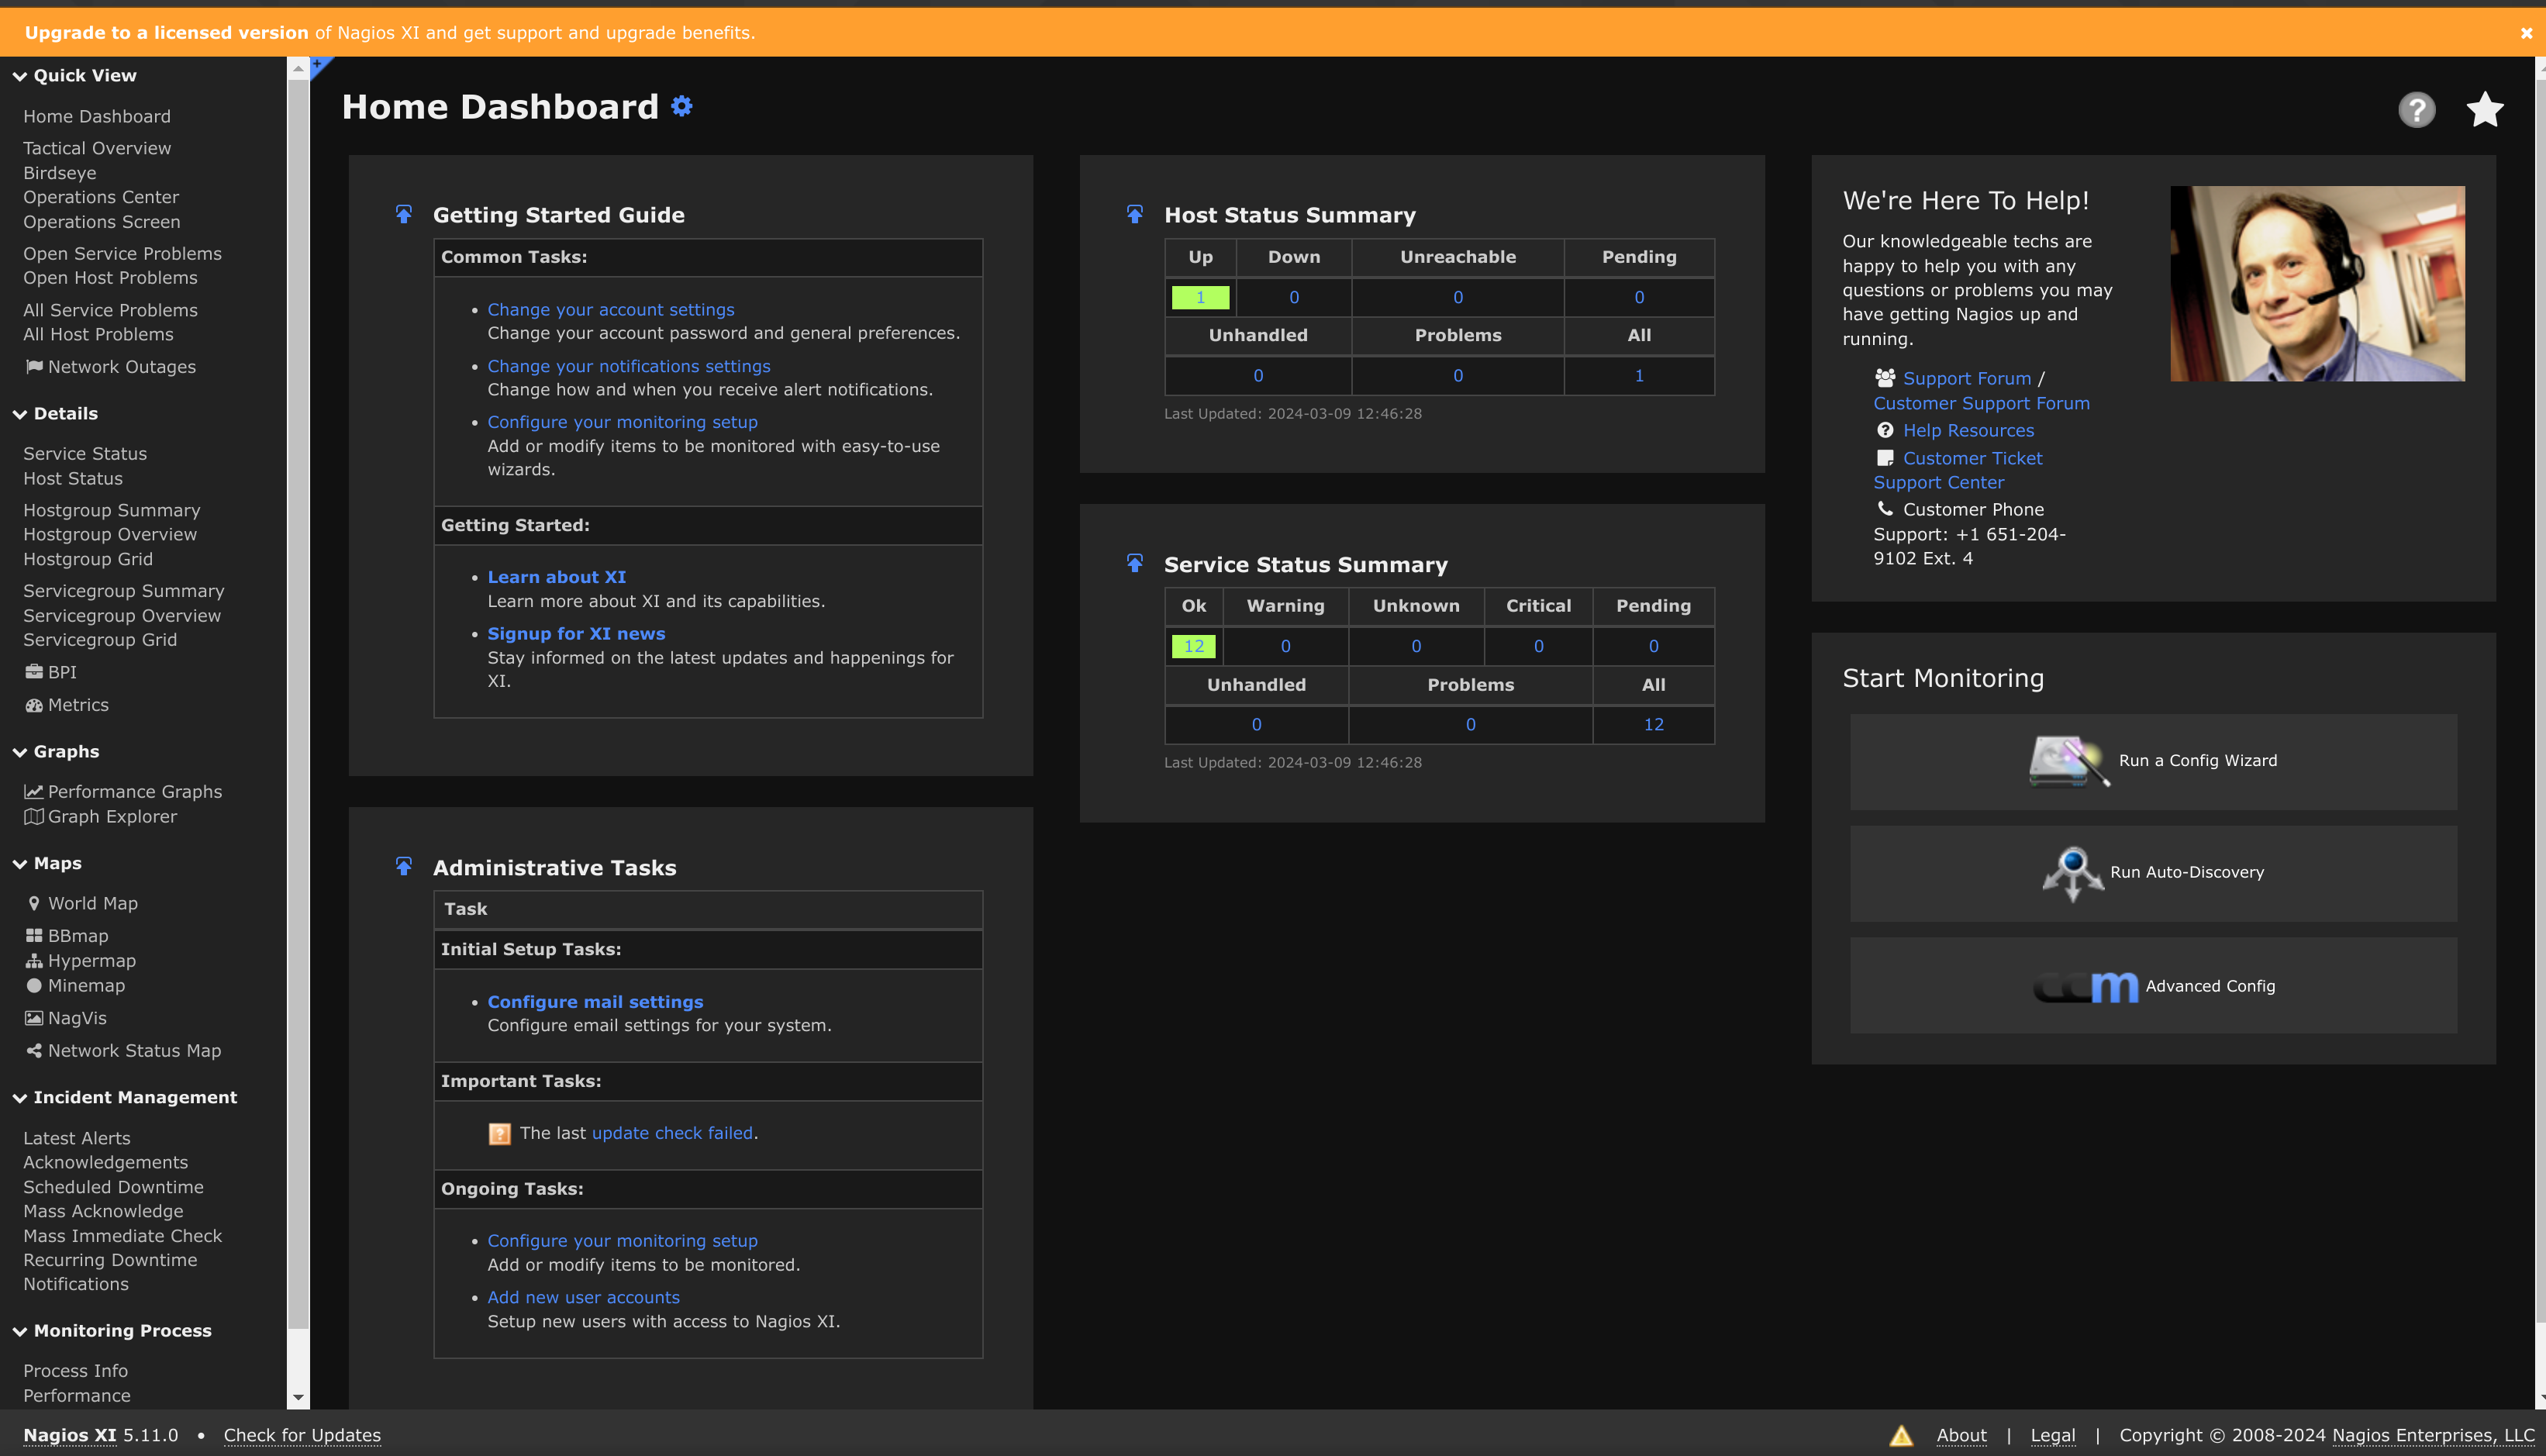Open Change your account settings link
The image size is (2546, 1456).
point(610,310)
